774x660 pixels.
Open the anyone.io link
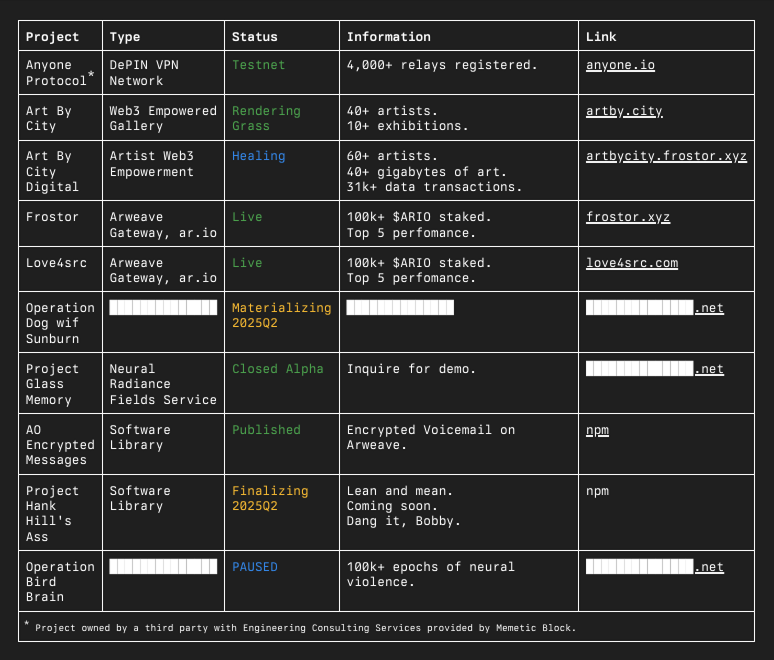click(620, 65)
